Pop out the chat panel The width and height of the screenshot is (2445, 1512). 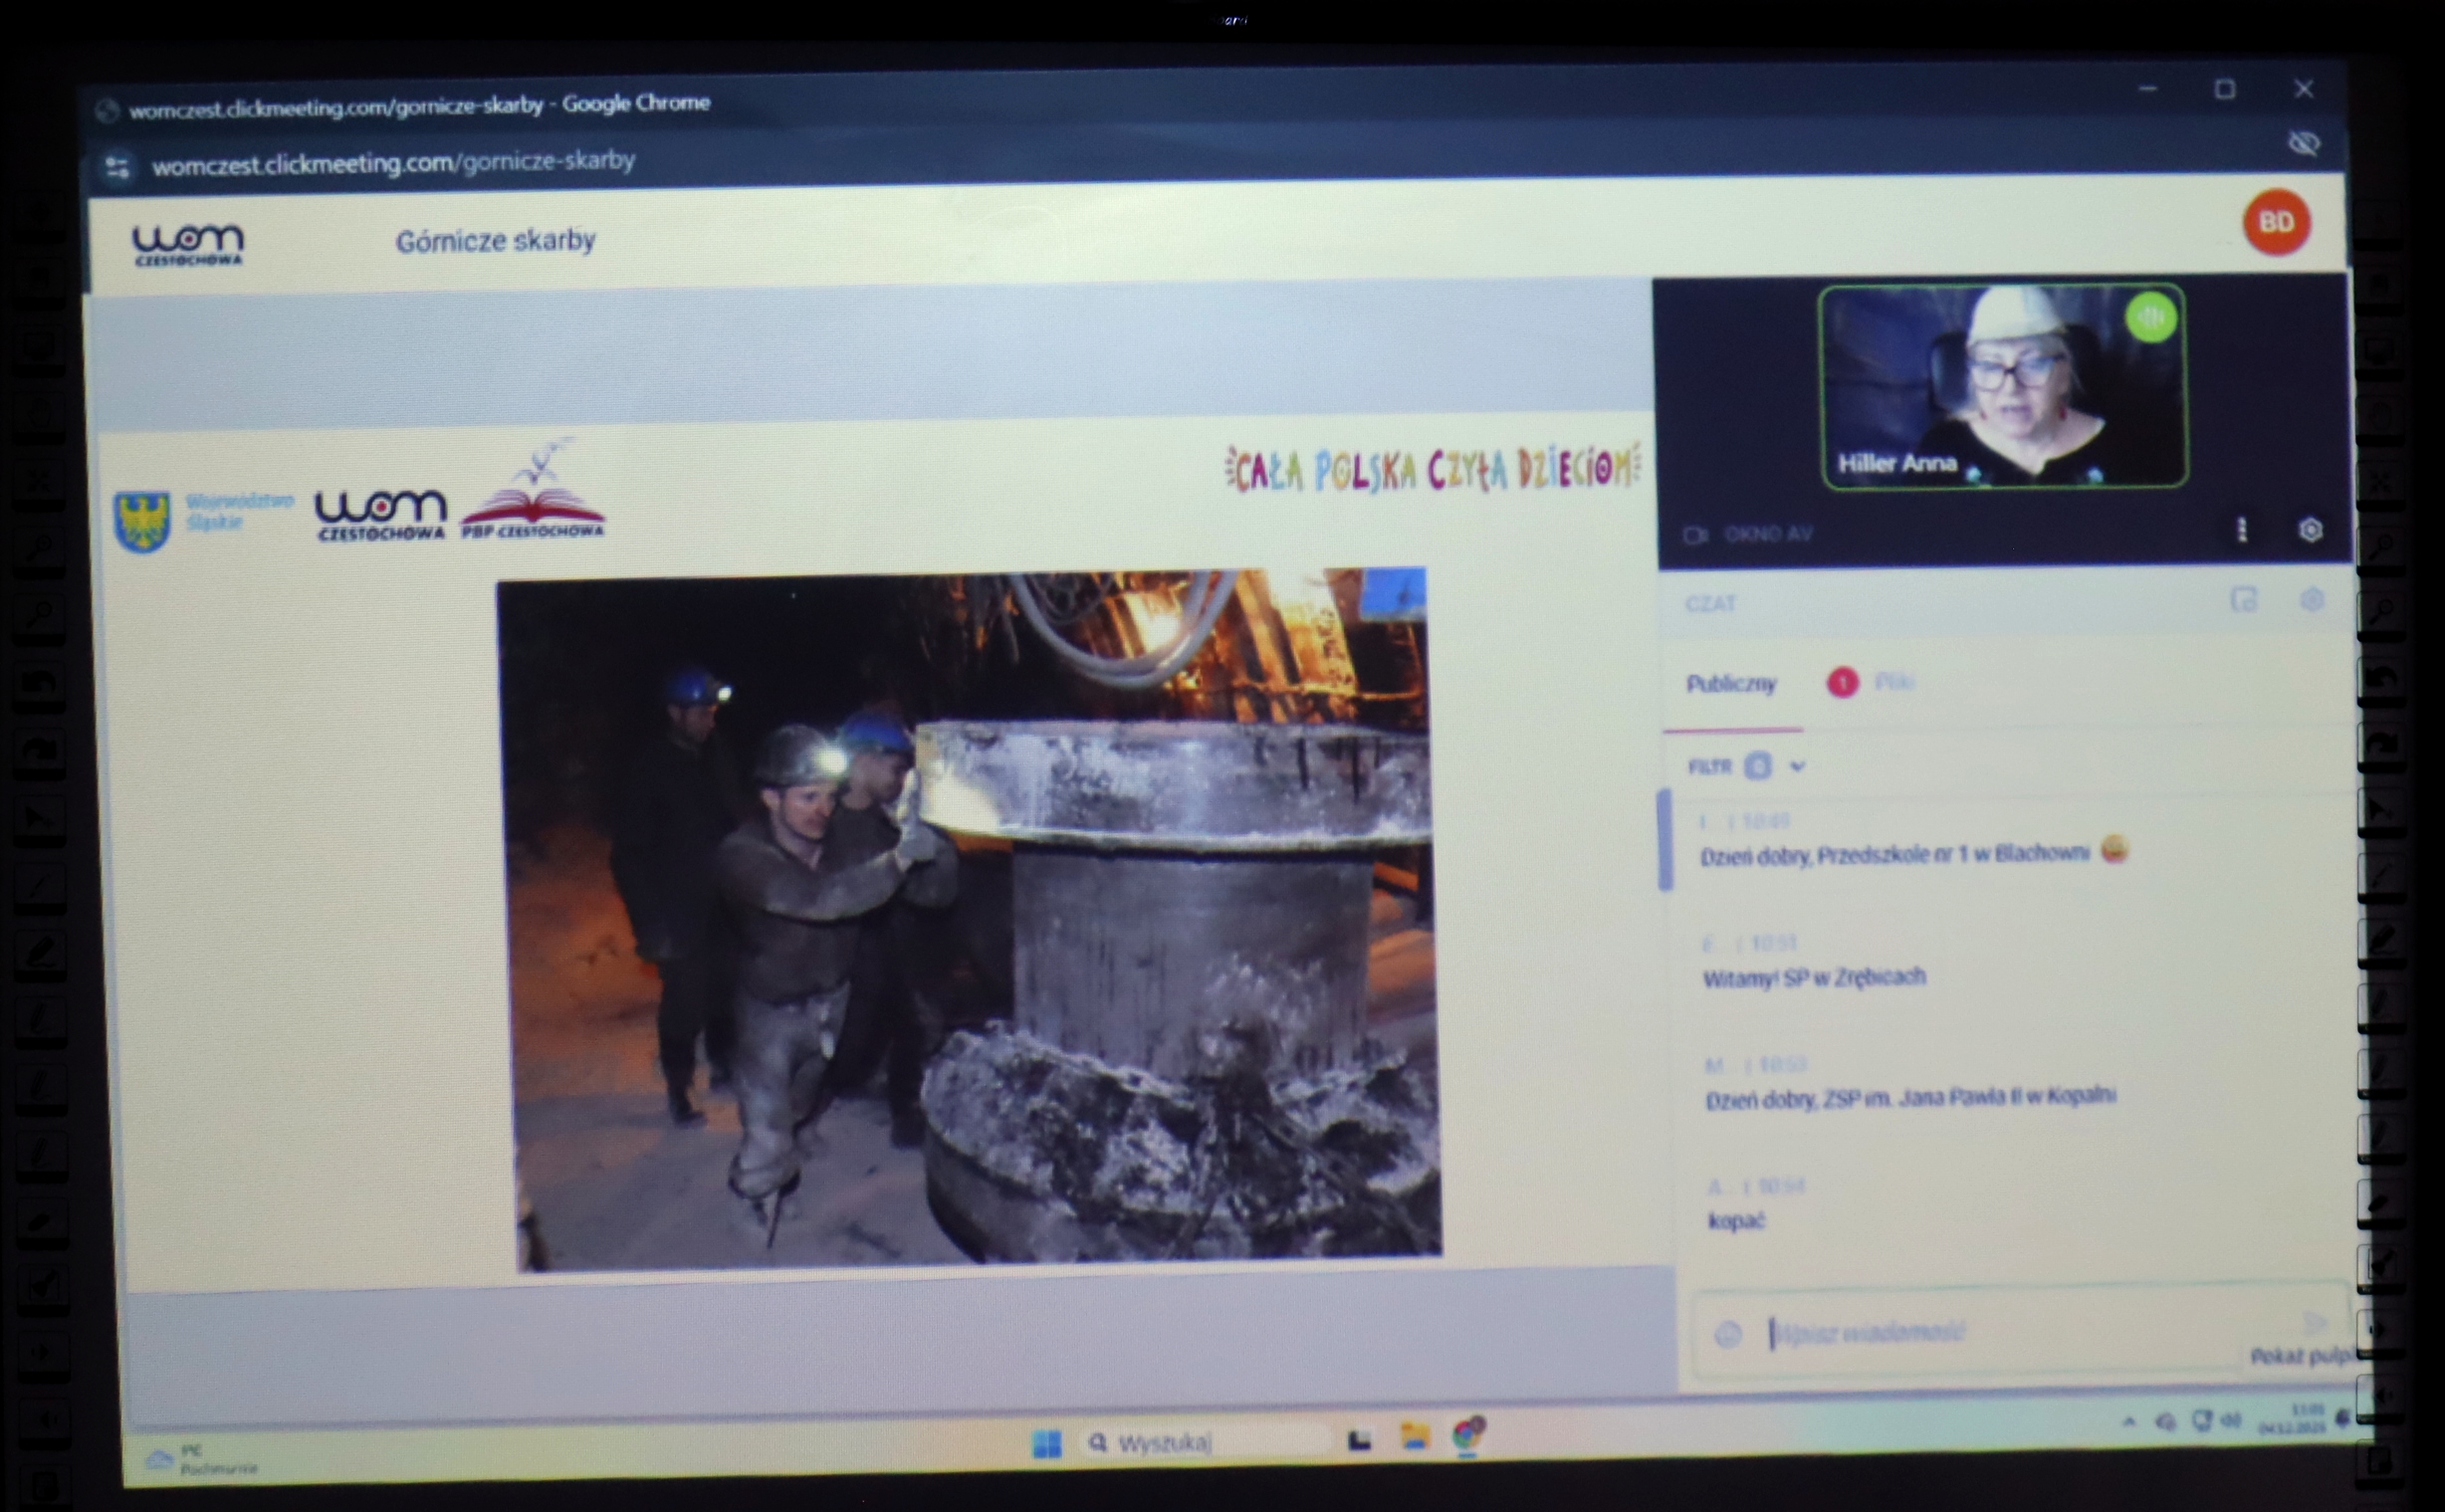[2243, 600]
